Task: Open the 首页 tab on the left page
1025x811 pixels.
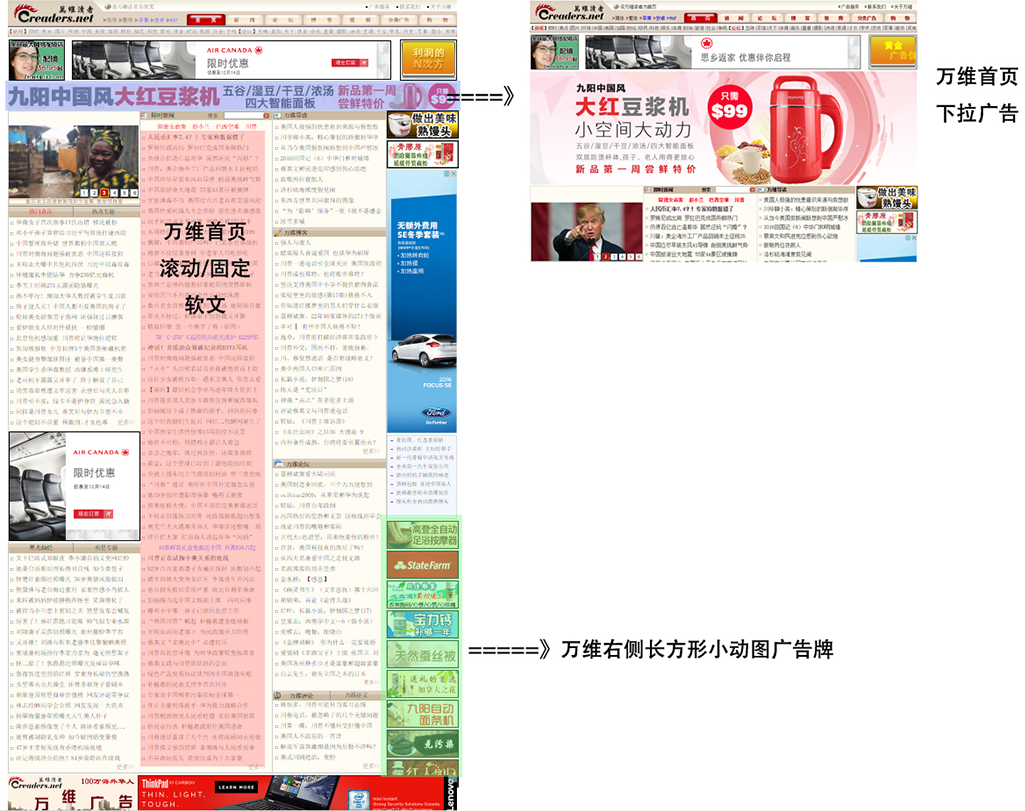Action: [x=206, y=20]
